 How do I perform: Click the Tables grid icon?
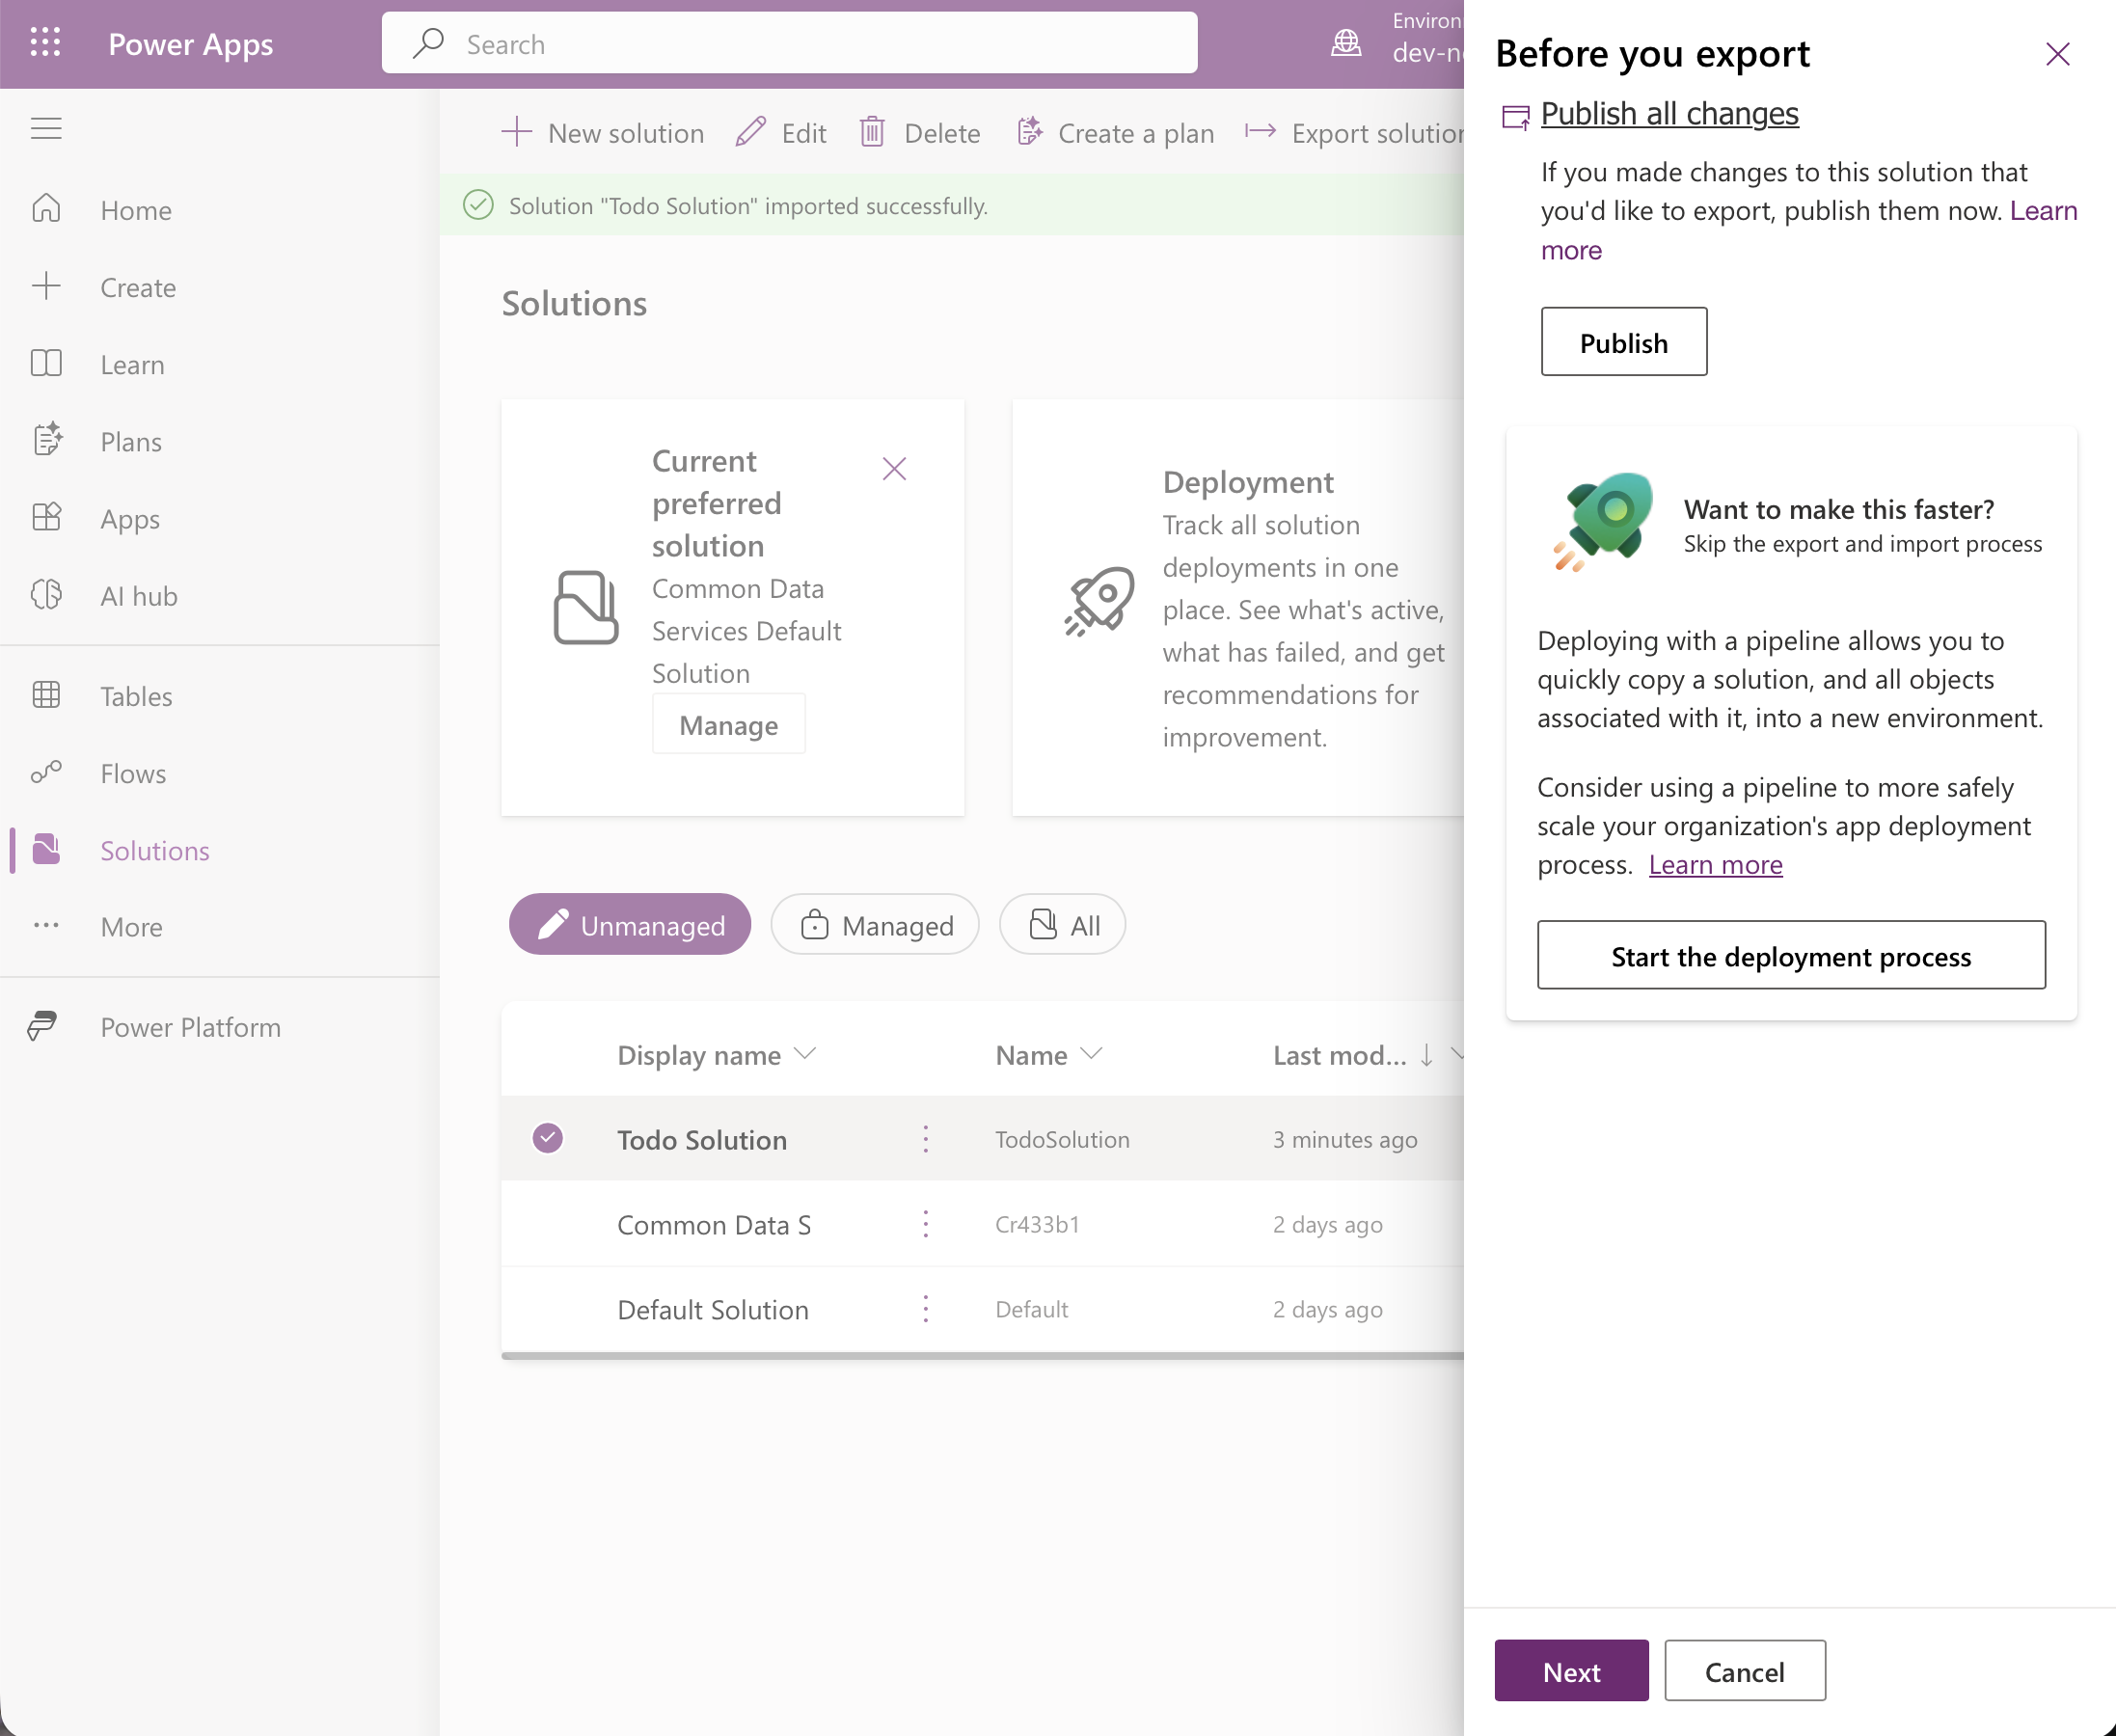click(x=47, y=694)
